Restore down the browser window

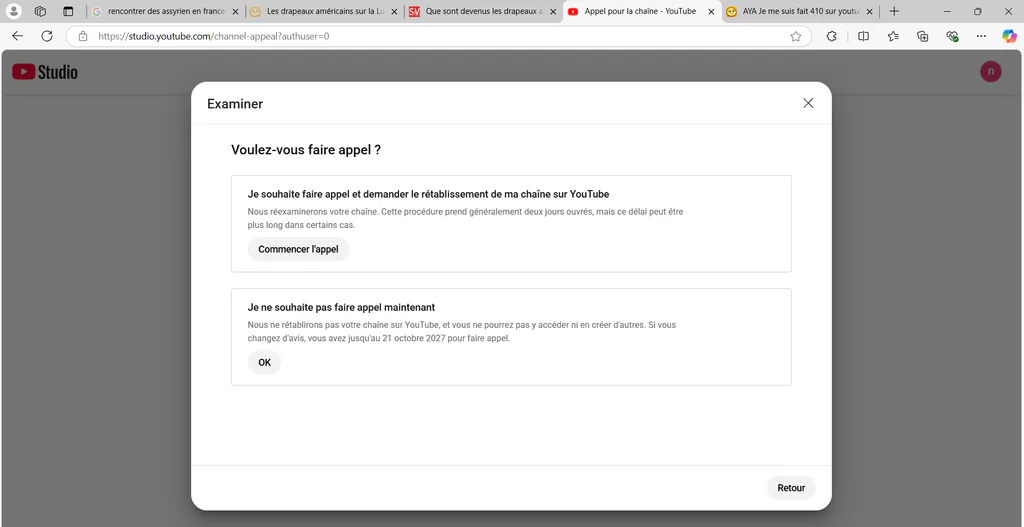tap(978, 11)
